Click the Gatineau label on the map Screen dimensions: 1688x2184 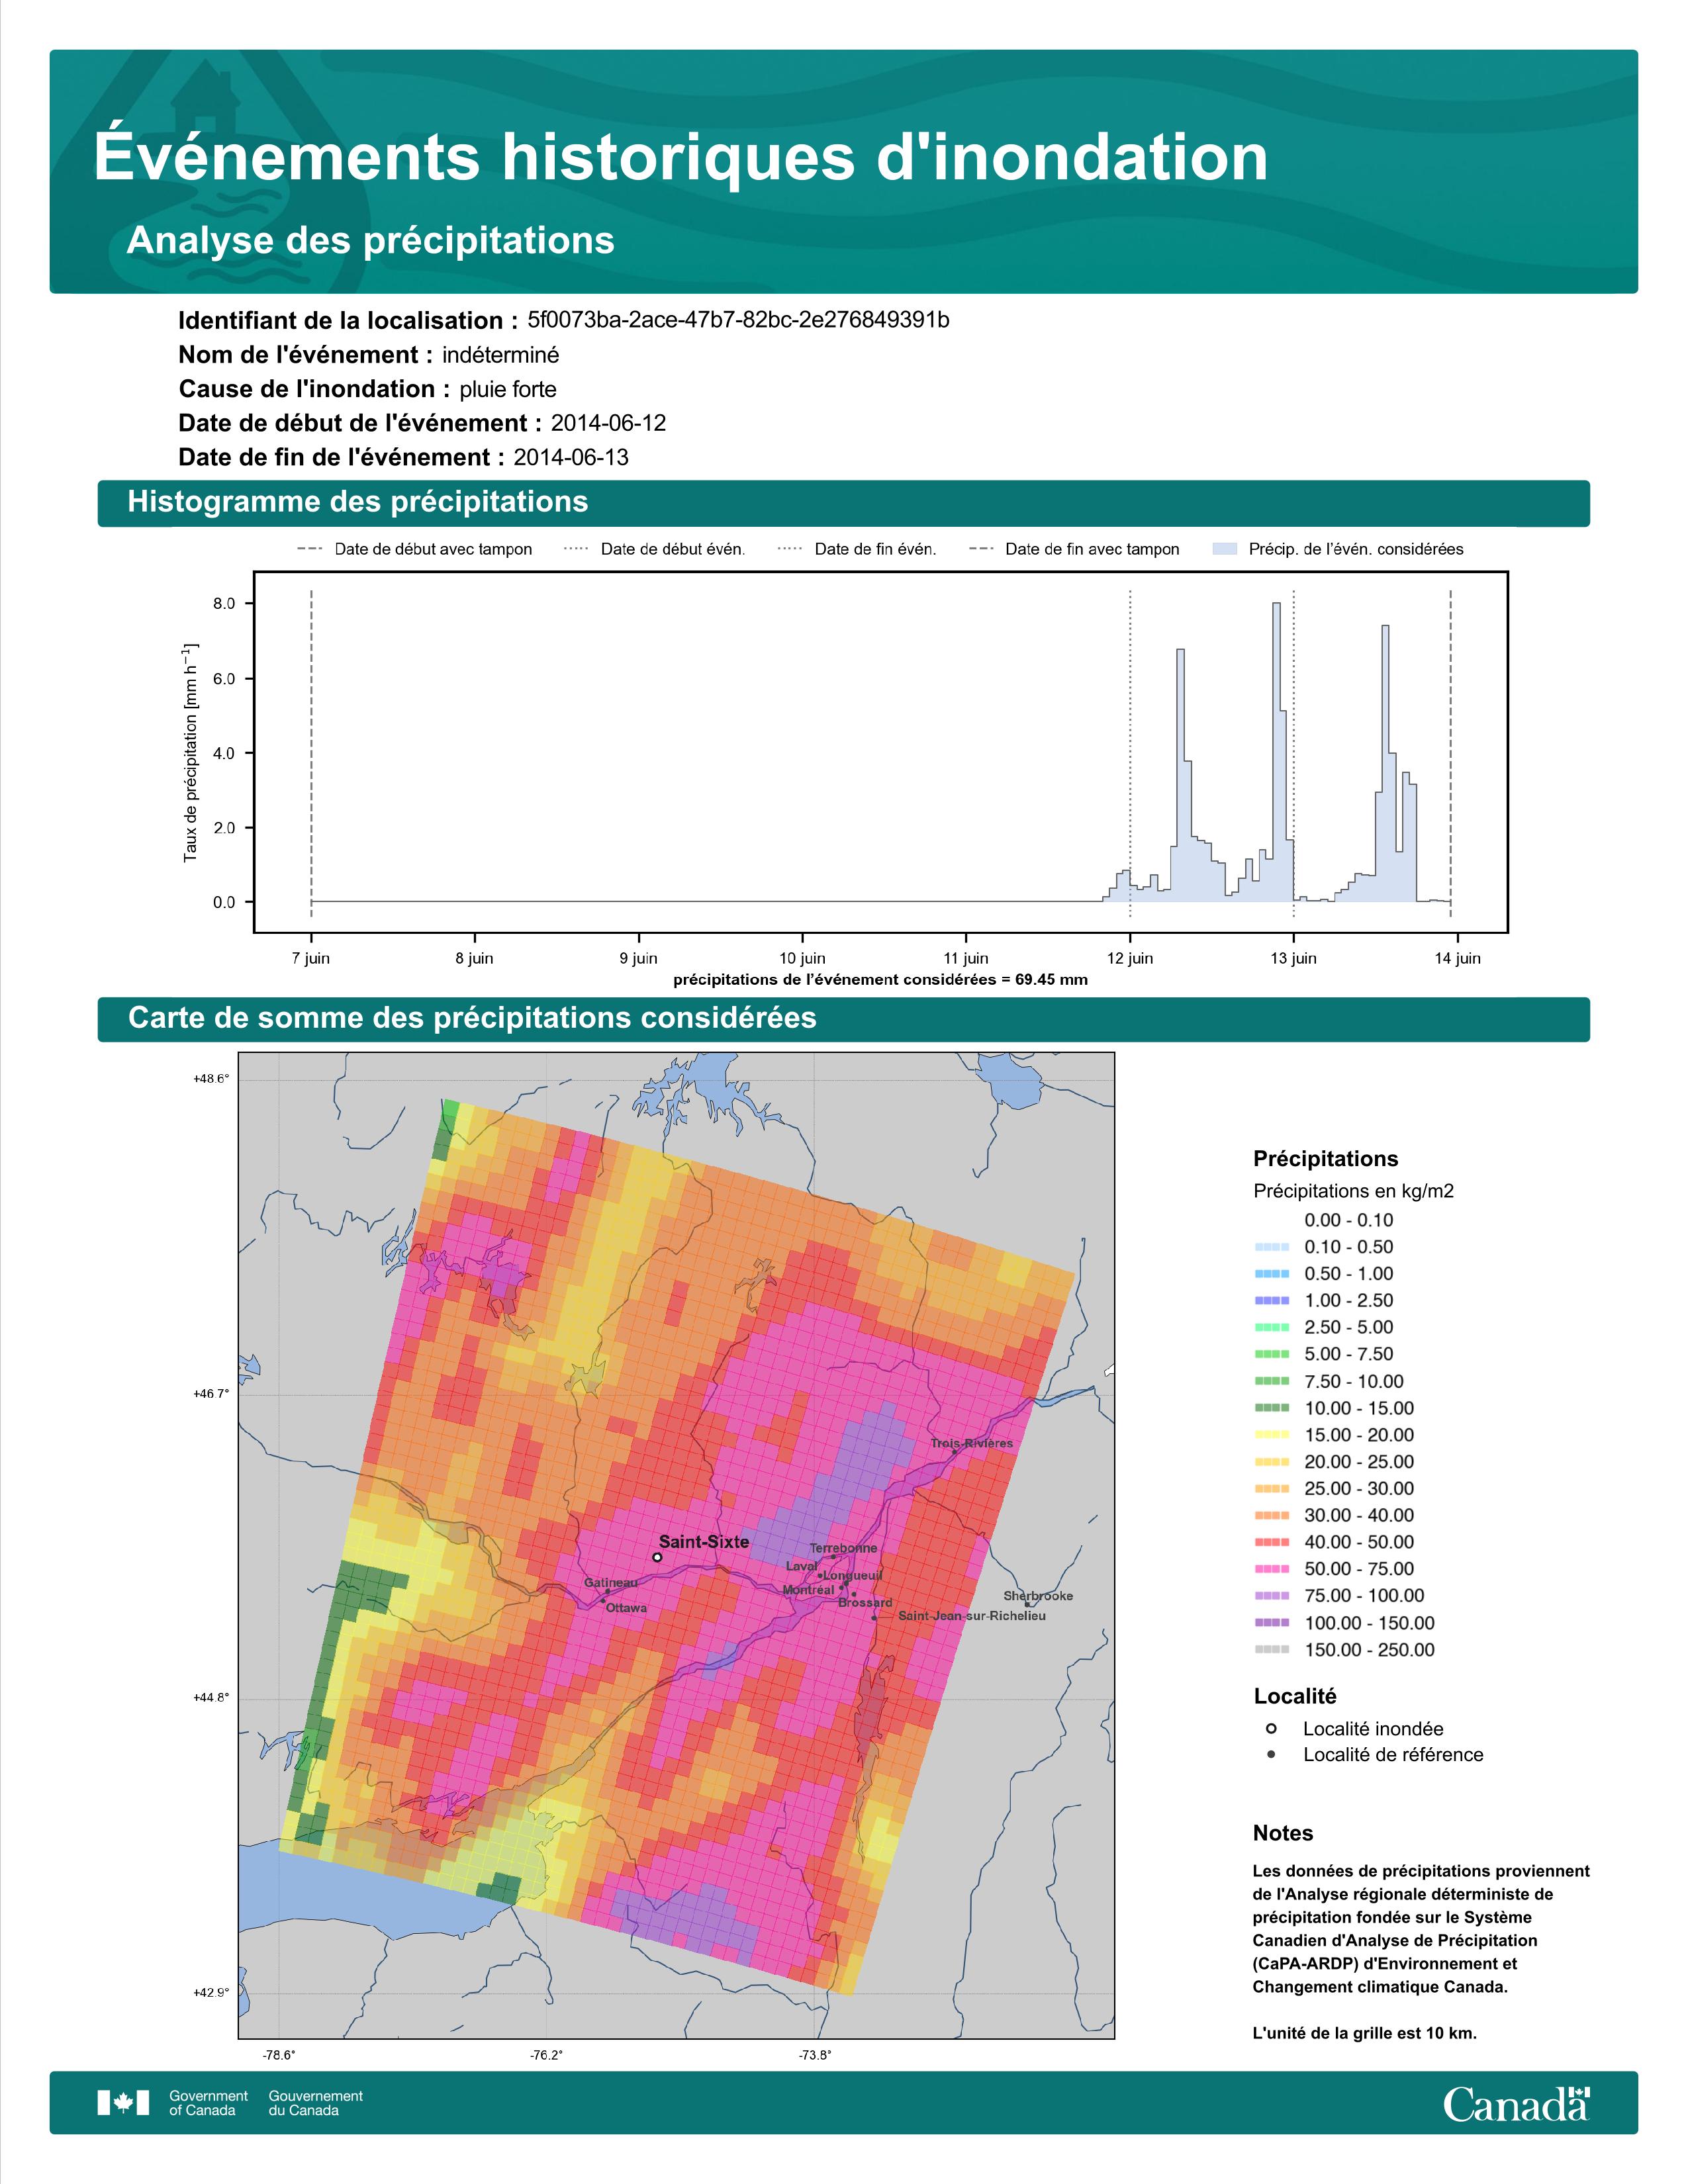(x=611, y=1583)
